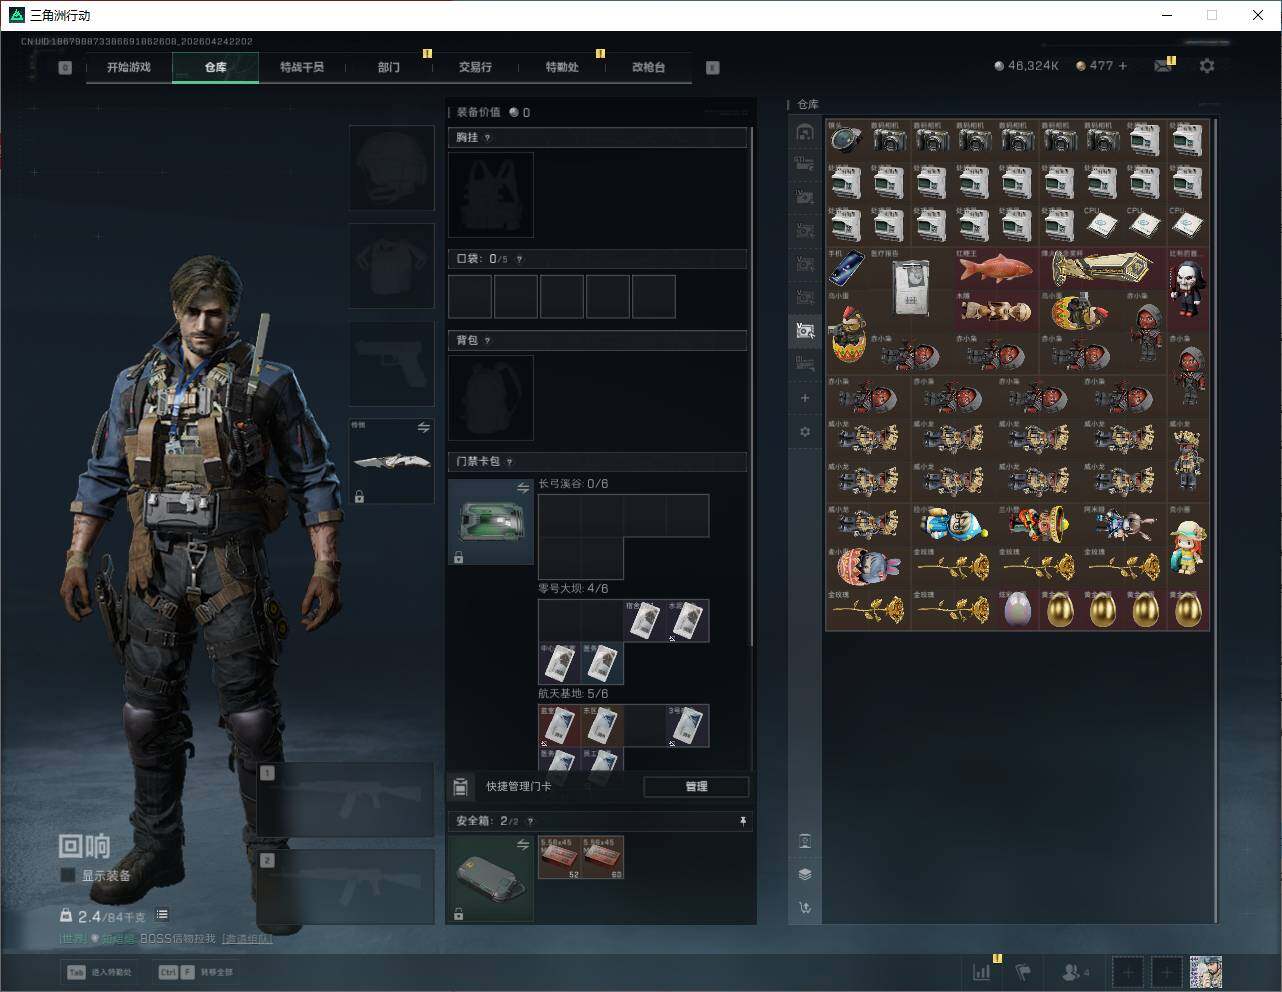Toggle the swap arrows on melee weapon slot
1282x992 pixels.
[423, 428]
